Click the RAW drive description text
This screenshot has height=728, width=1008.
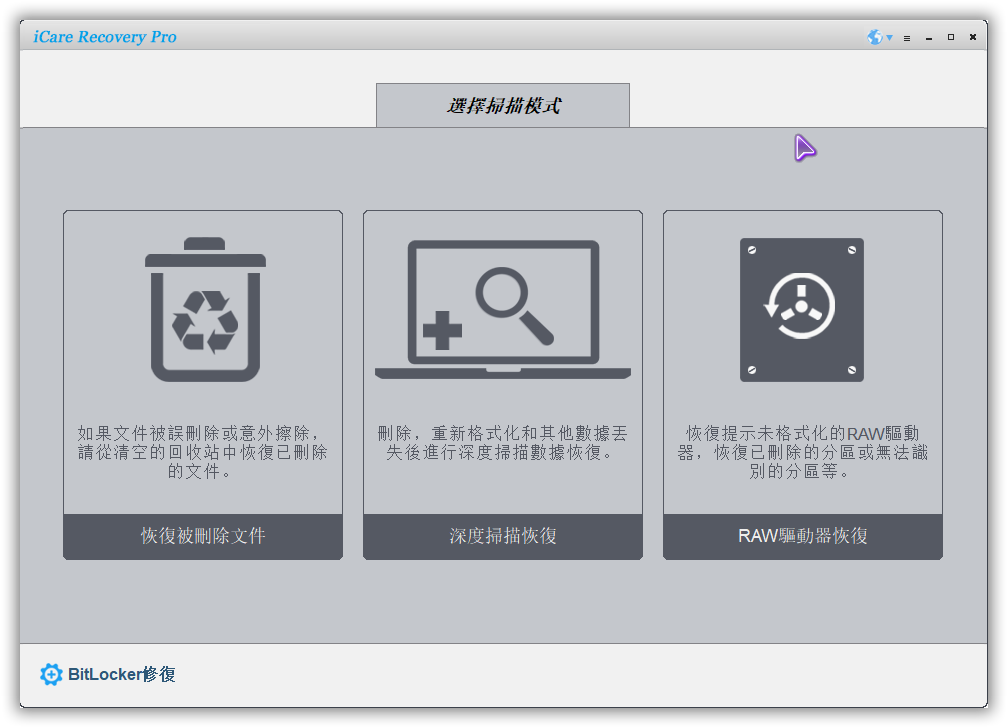802,452
